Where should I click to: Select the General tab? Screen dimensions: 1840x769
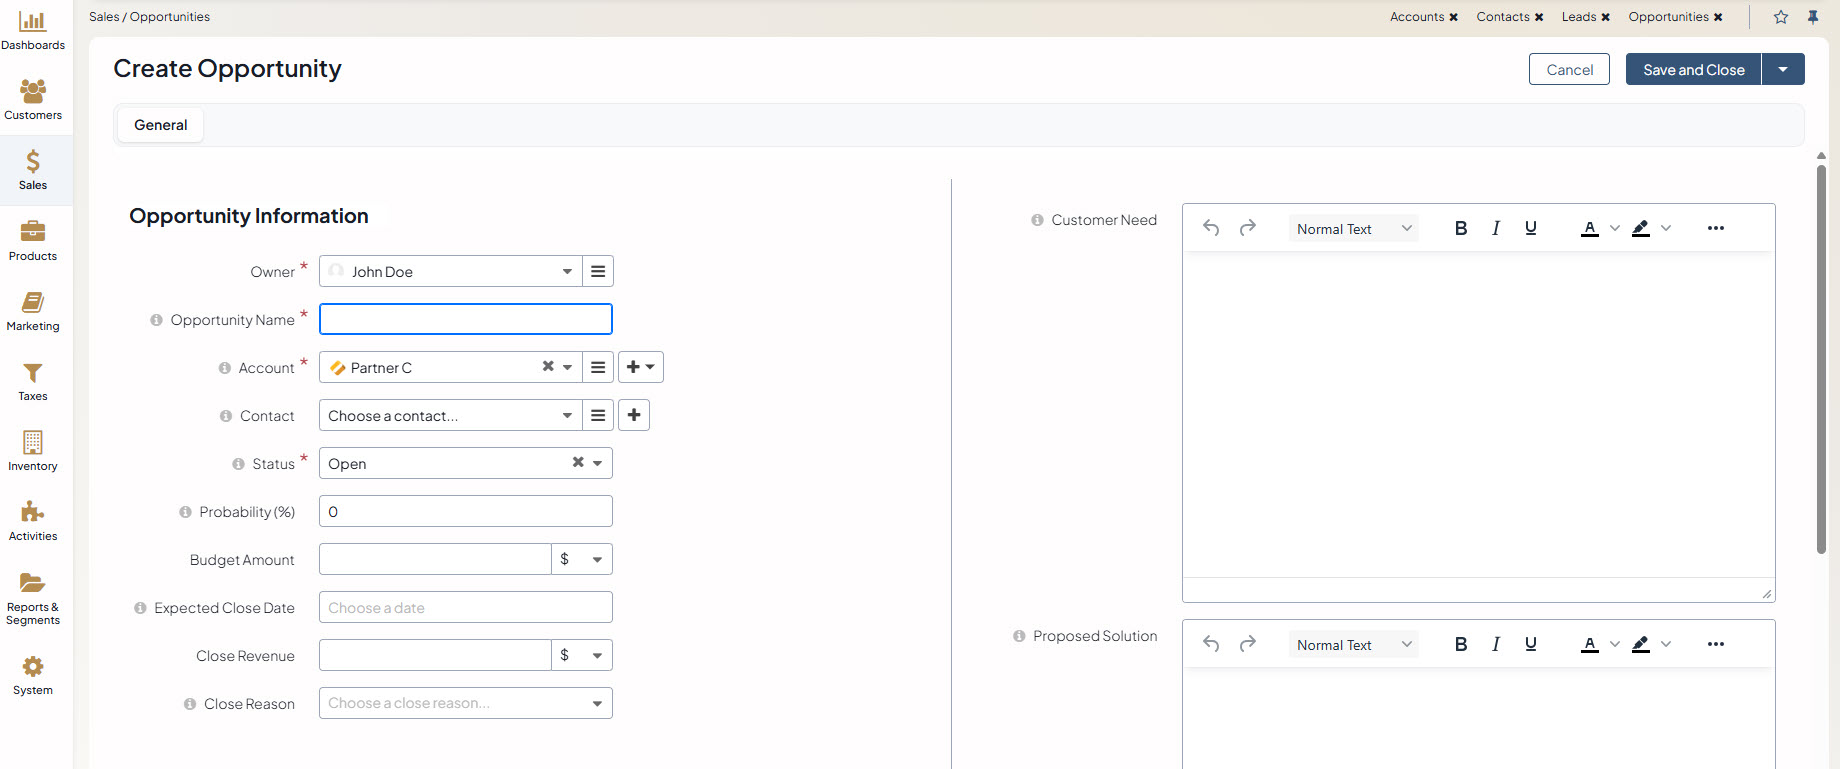[161, 125]
